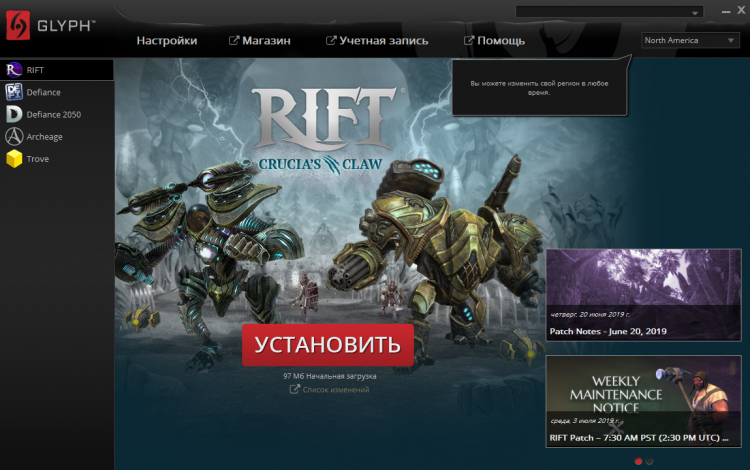Open the account dropdown at top
Viewport: 750px width, 470px height.
[609, 12]
